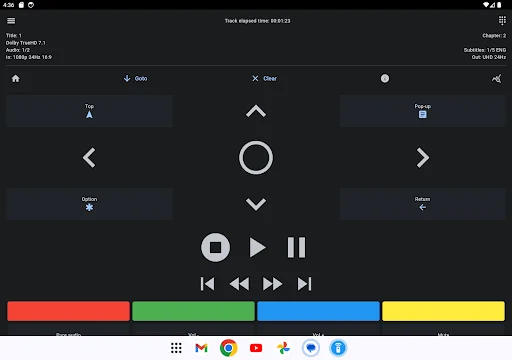
Task: Click the 'Out: UHD 24Hz' text
Action: pyautogui.click(x=489, y=57)
